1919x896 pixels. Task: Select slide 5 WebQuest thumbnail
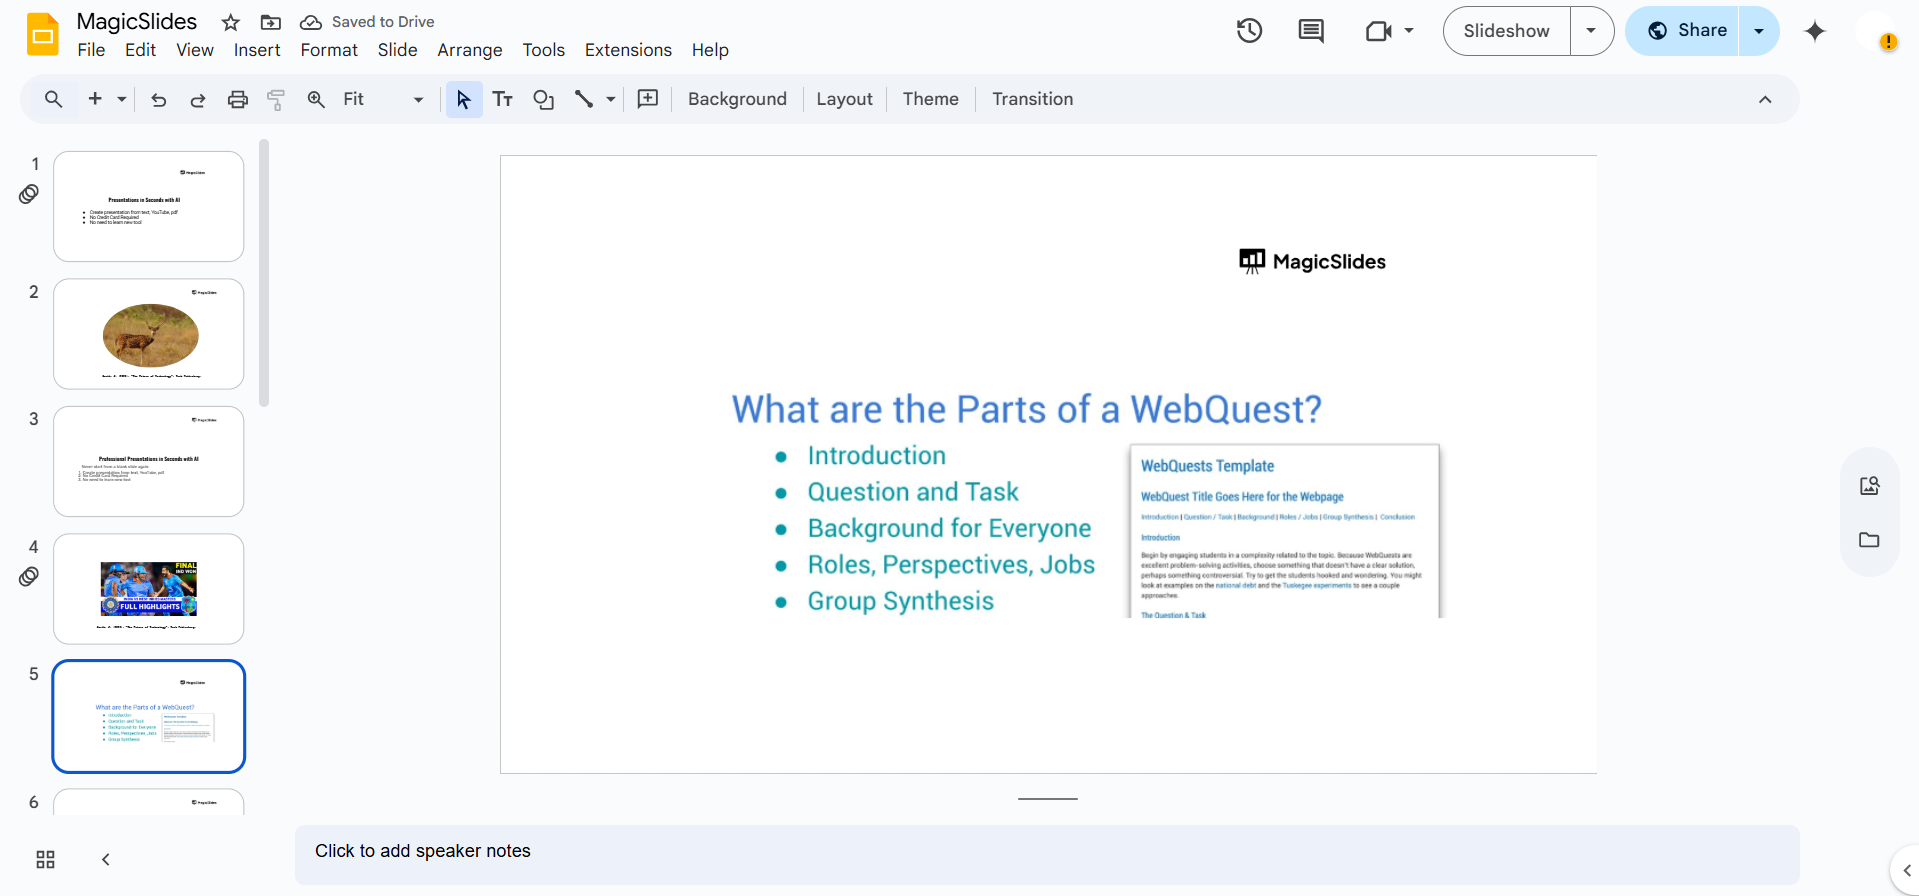[149, 716]
